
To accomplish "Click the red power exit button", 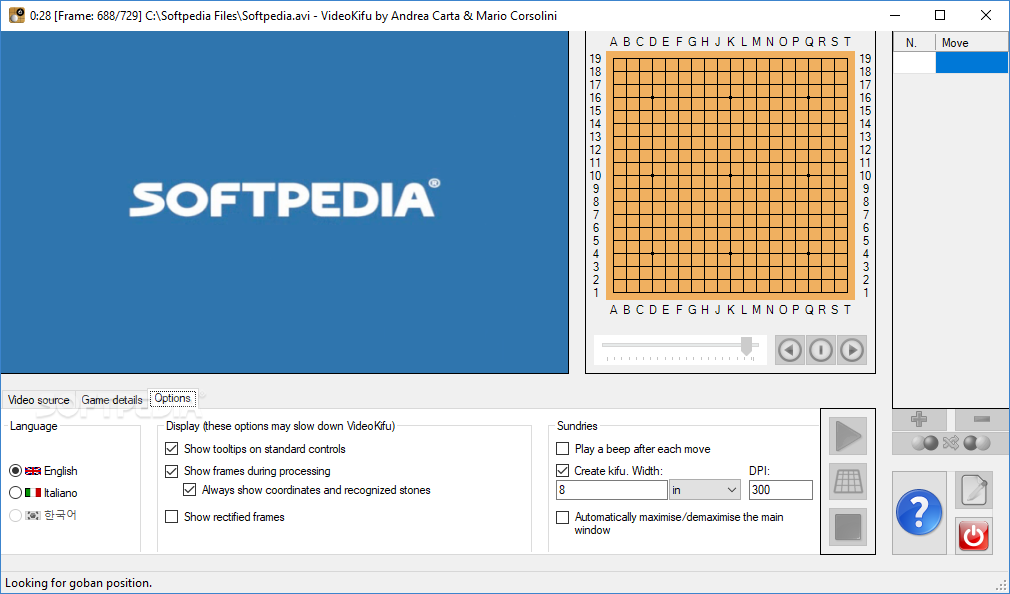I will (x=973, y=535).
